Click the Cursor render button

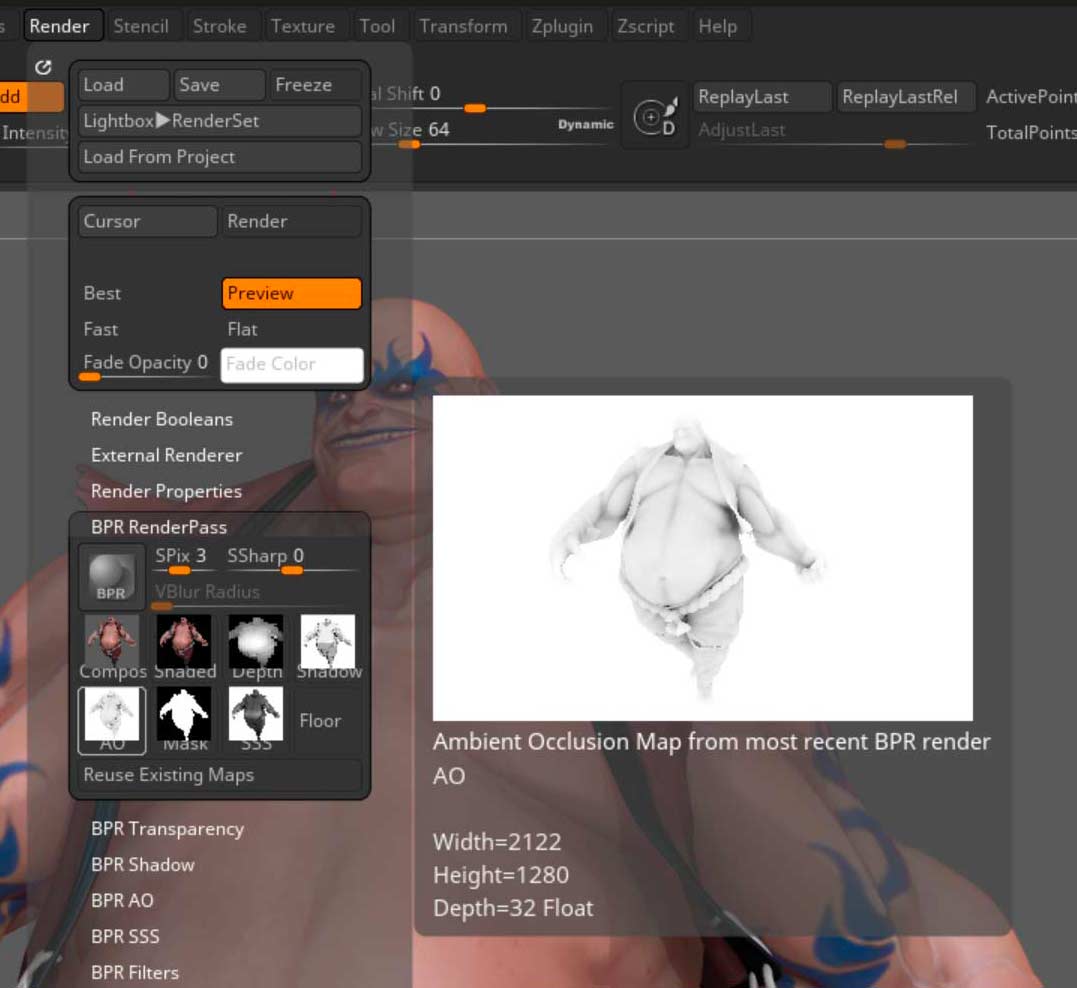[148, 221]
